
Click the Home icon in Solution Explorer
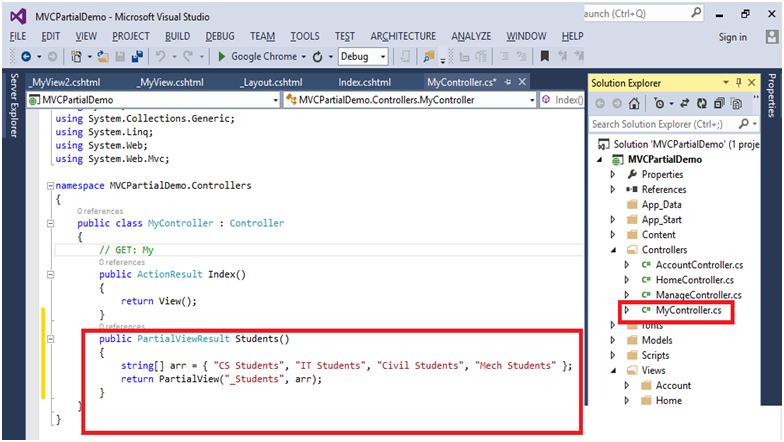634,104
